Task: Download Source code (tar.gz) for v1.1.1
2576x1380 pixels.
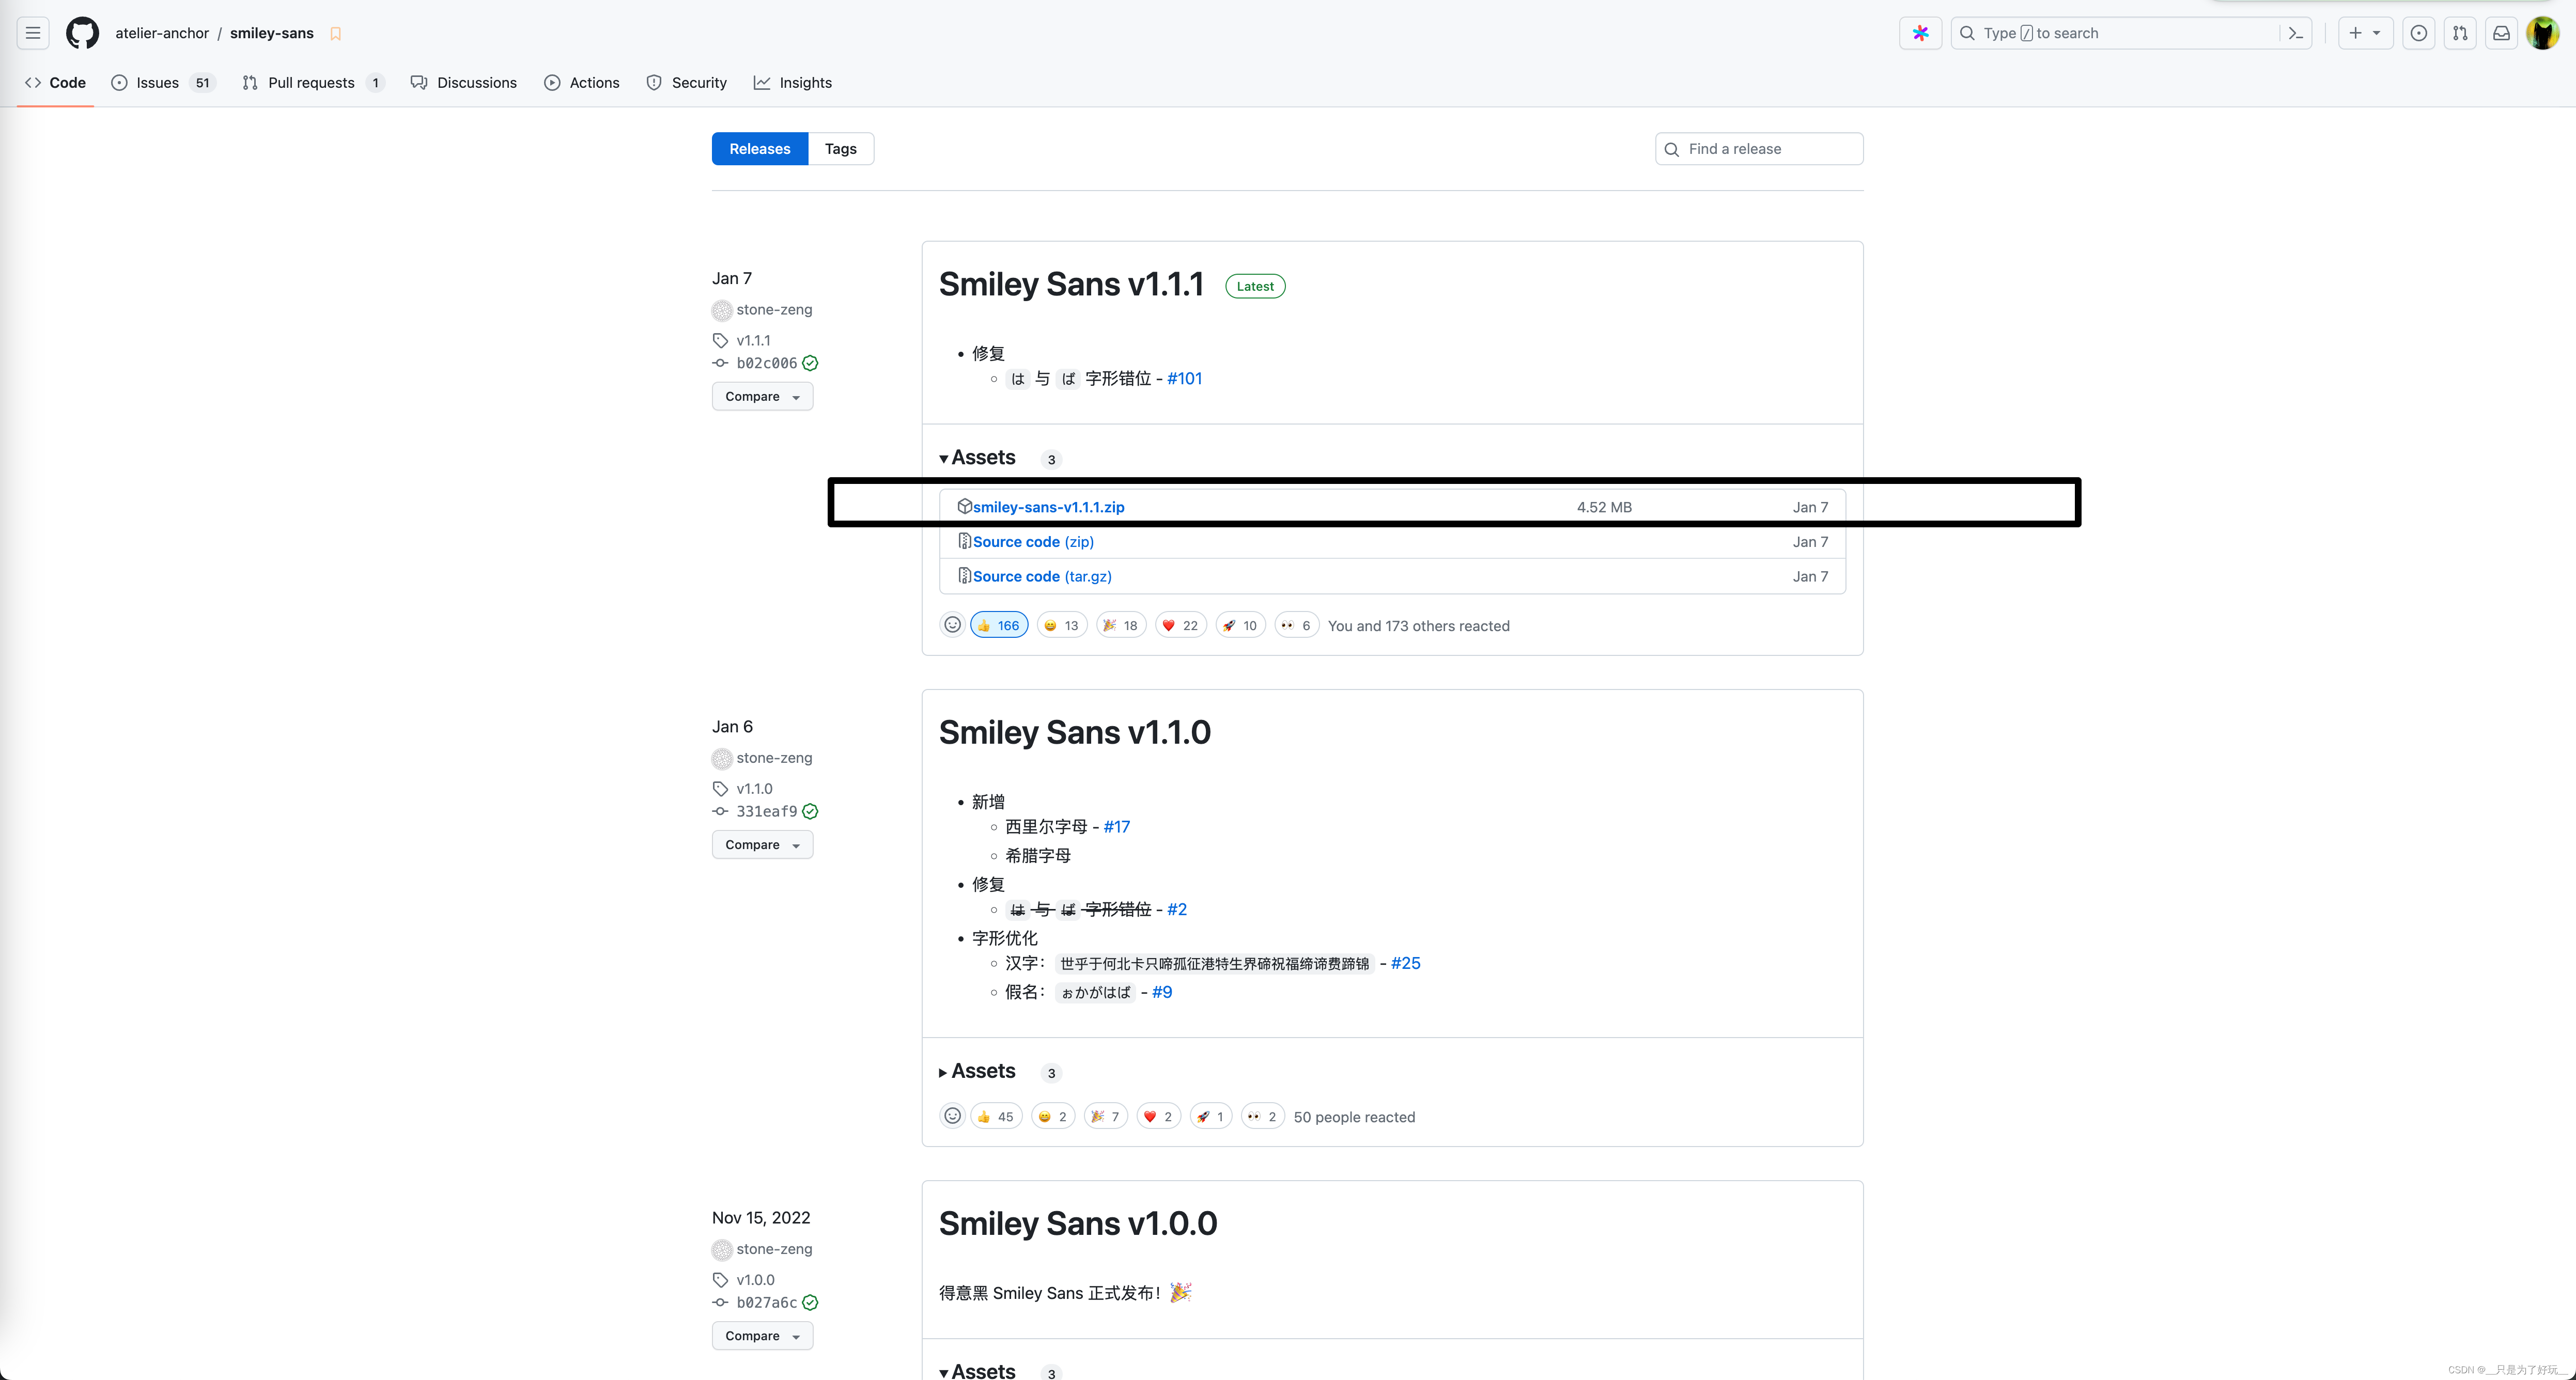Action: pyautogui.click(x=1042, y=576)
